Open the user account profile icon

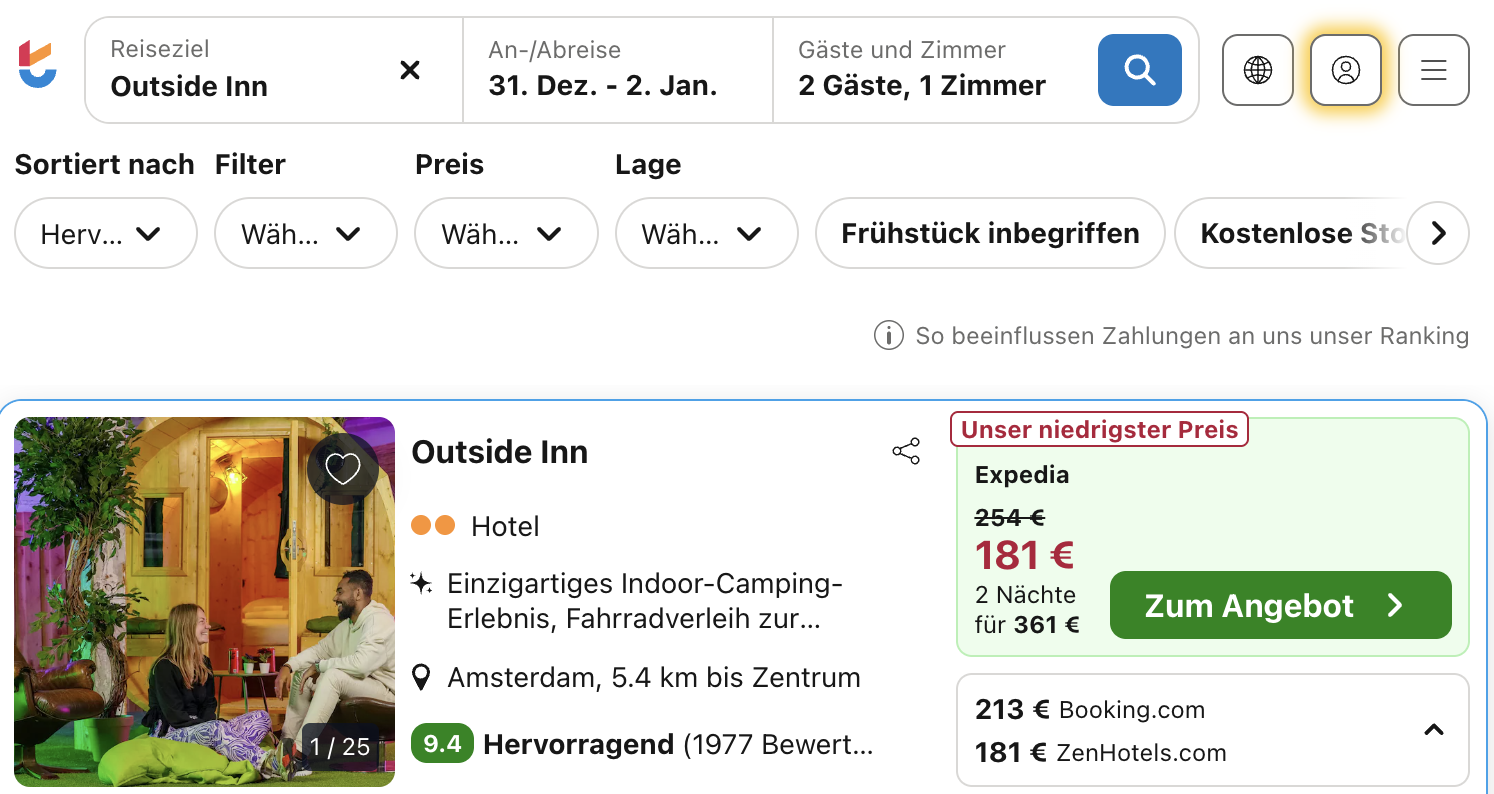coord(1346,70)
